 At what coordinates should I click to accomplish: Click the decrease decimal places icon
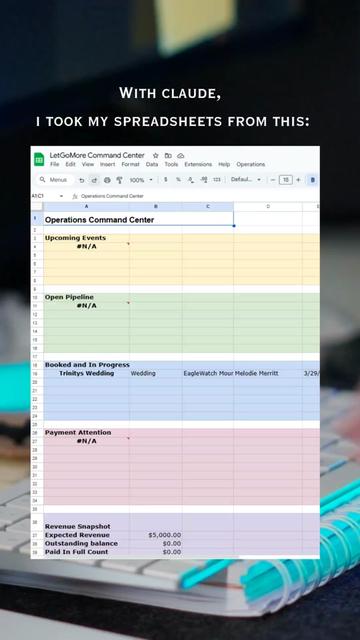[x=191, y=180]
